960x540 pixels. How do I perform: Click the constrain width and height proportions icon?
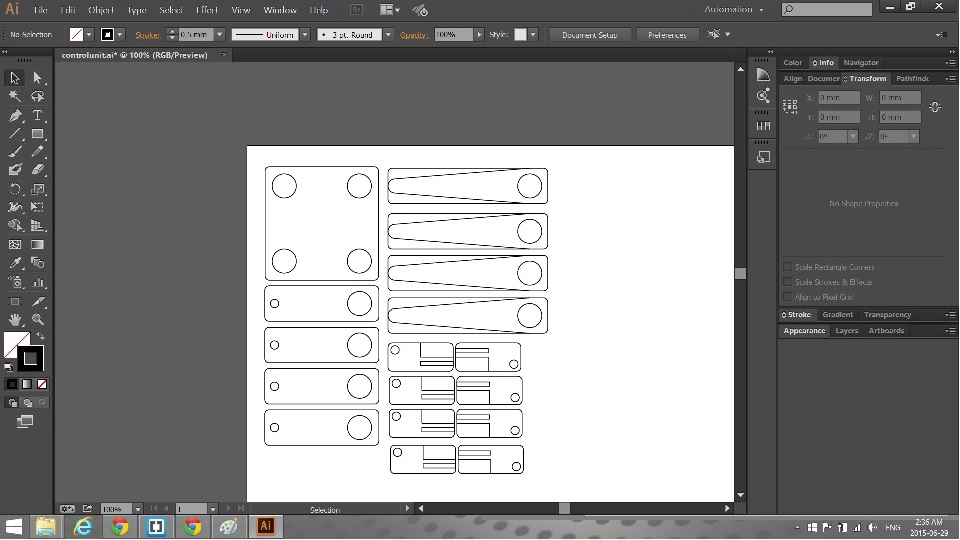(x=934, y=107)
